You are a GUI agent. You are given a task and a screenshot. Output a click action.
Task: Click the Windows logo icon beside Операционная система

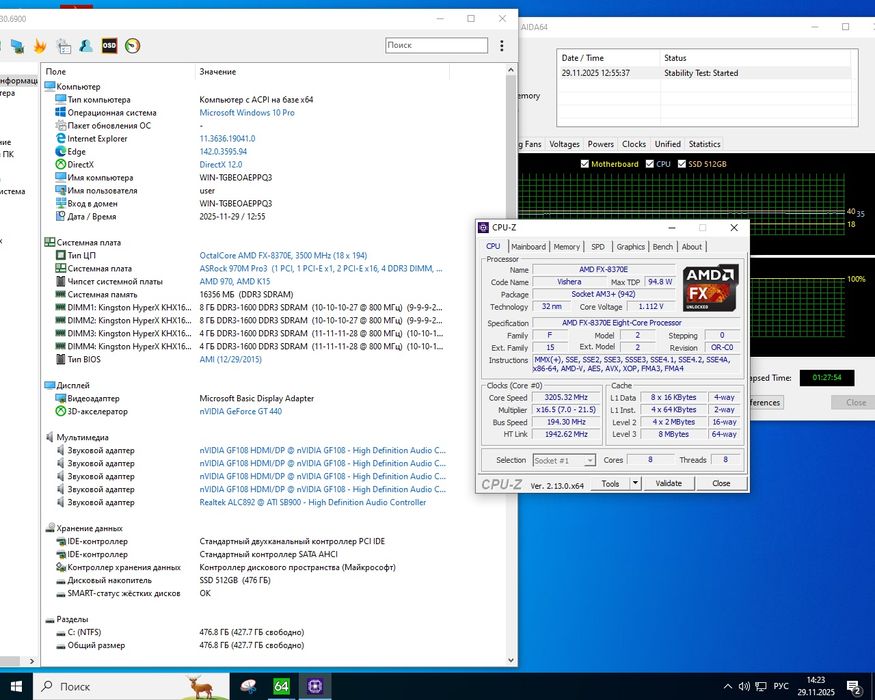tap(61, 112)
